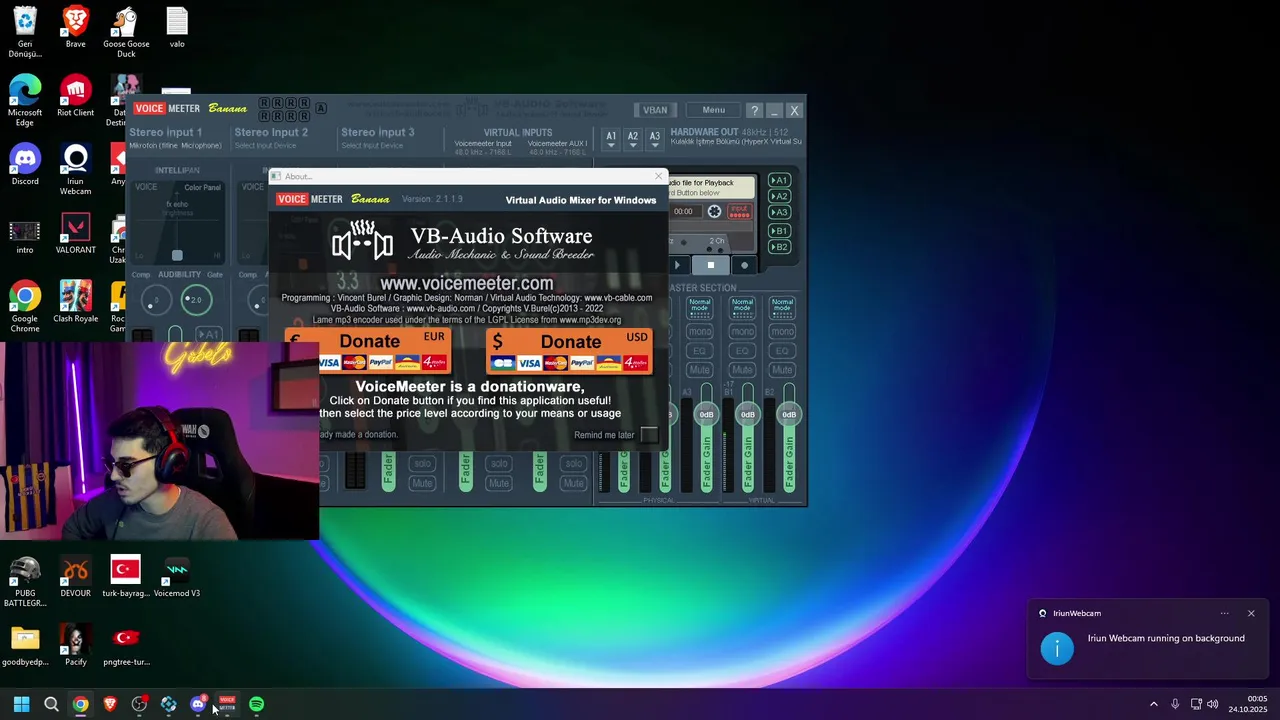Click B1 bus Fader Gain knob
The height and width of the screenshot is (720, 1280).
747,414
